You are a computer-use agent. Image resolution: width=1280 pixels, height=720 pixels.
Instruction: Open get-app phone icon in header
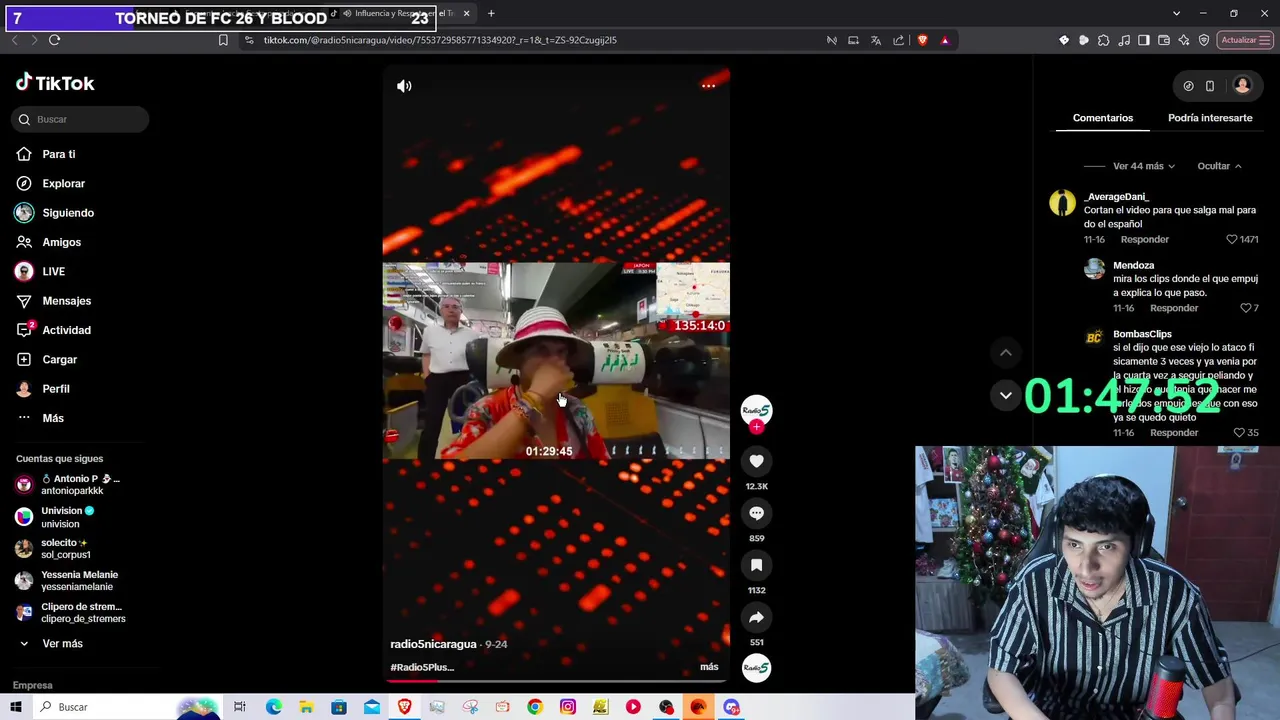[x=1210, y=86]
